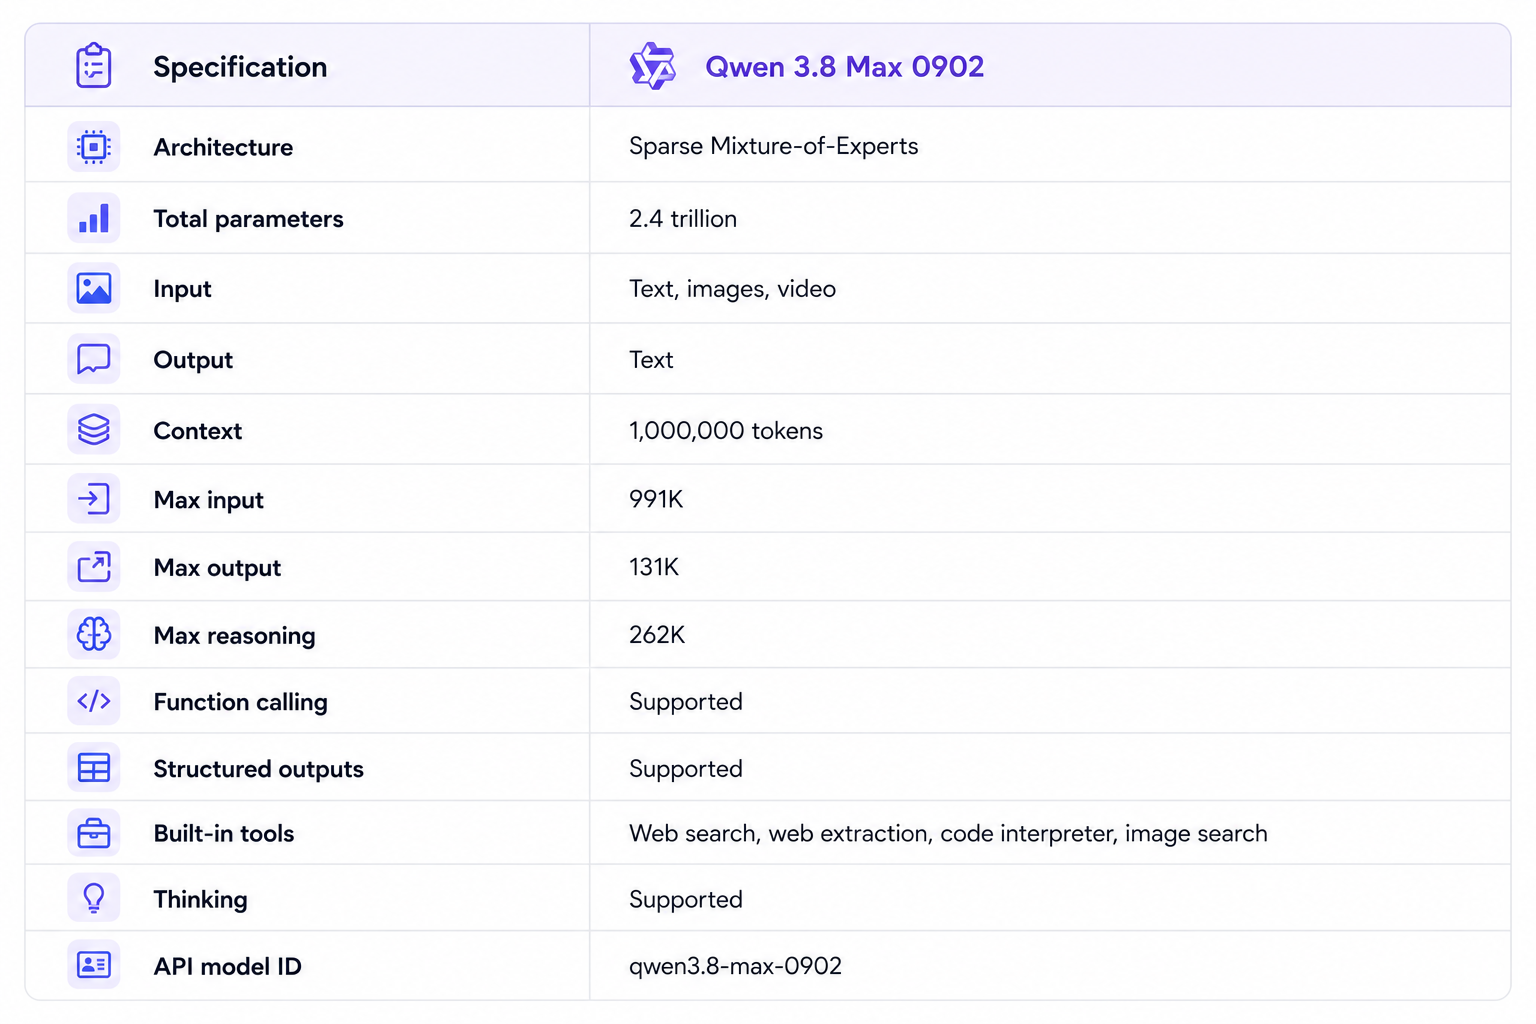Image resolution: width=1536 pixels, height=1024 pixels.
Task: Click the clipboard icon beside Specification
Action: (x=94, y=65)
